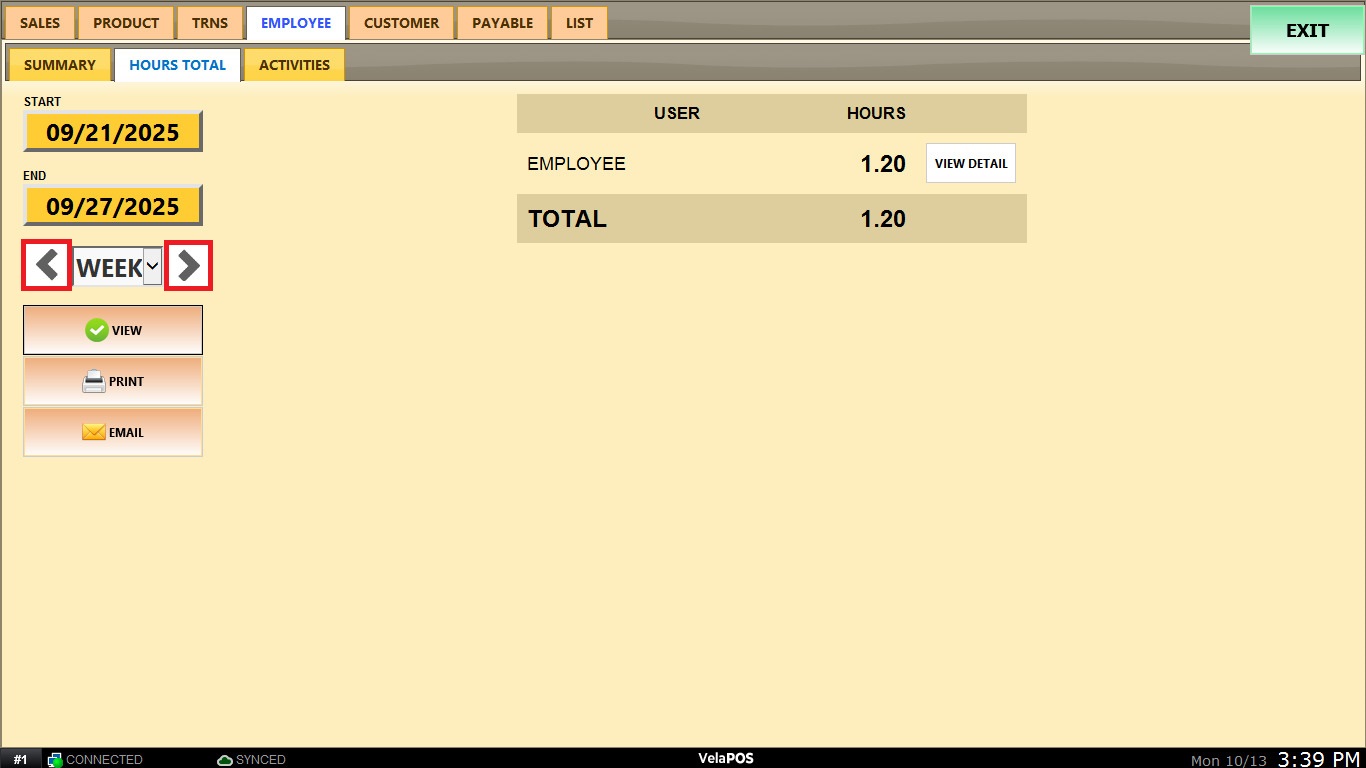Click the next period right arrow
Image resolution: width=1366 pixels, height=768 pixels.
click(188, 266)
